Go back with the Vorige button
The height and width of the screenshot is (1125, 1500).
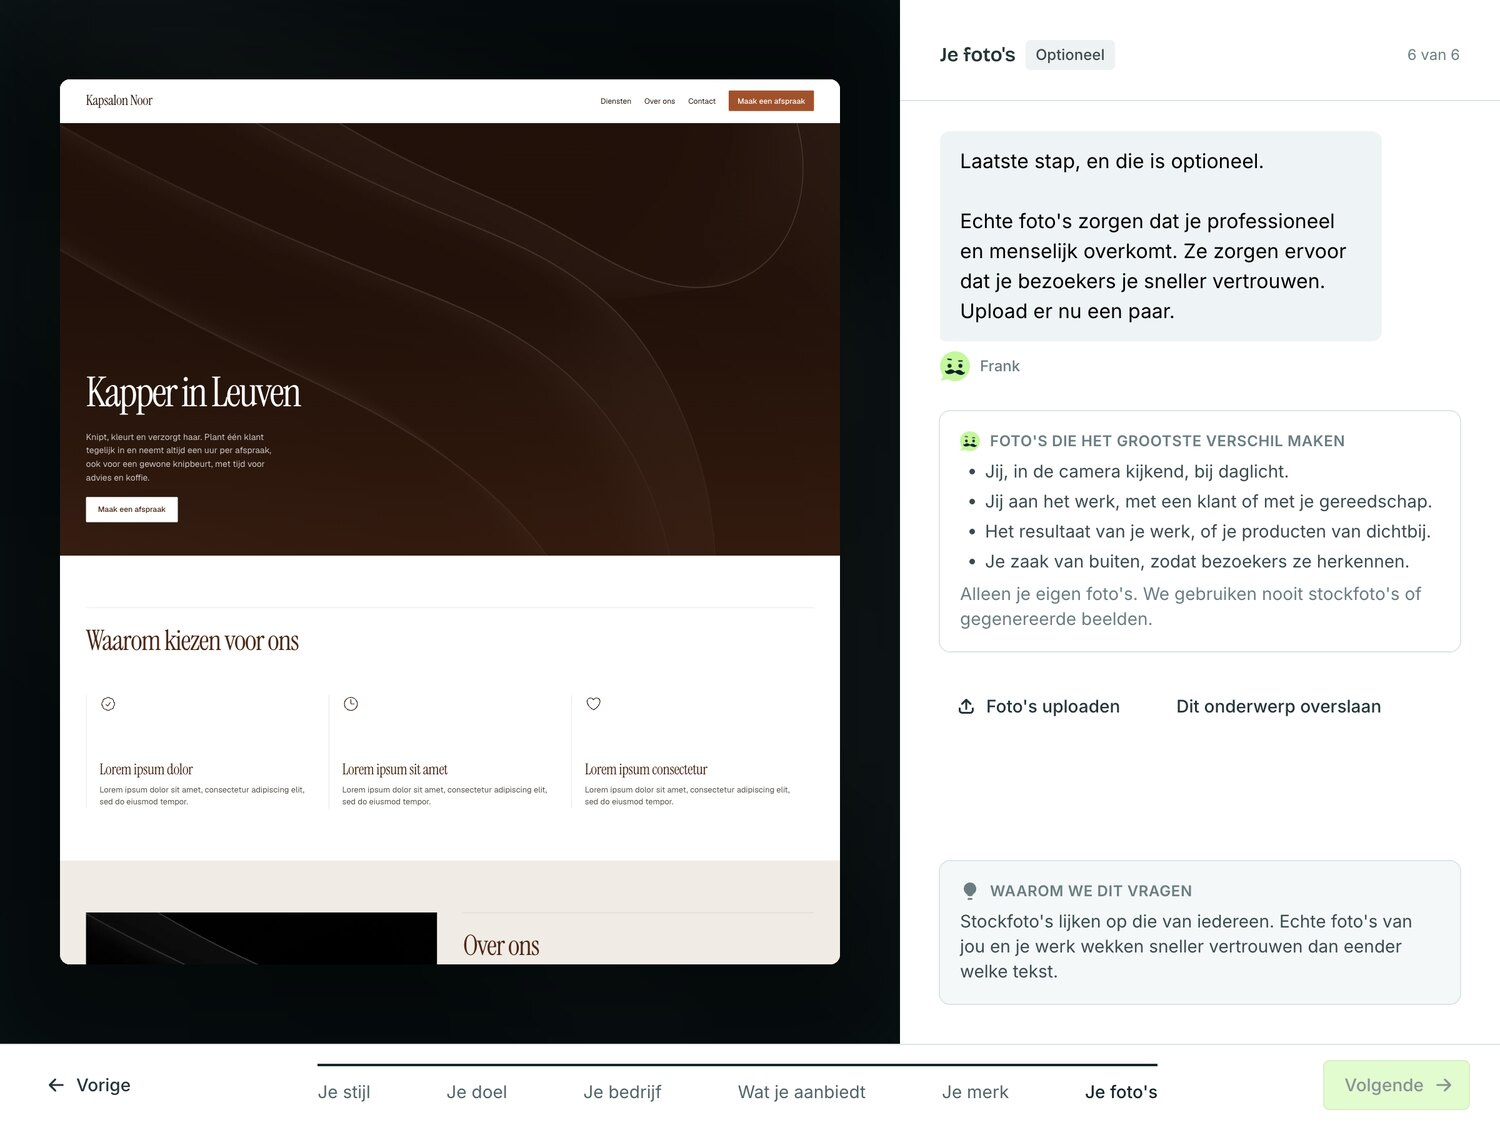tap(89, 1085)
